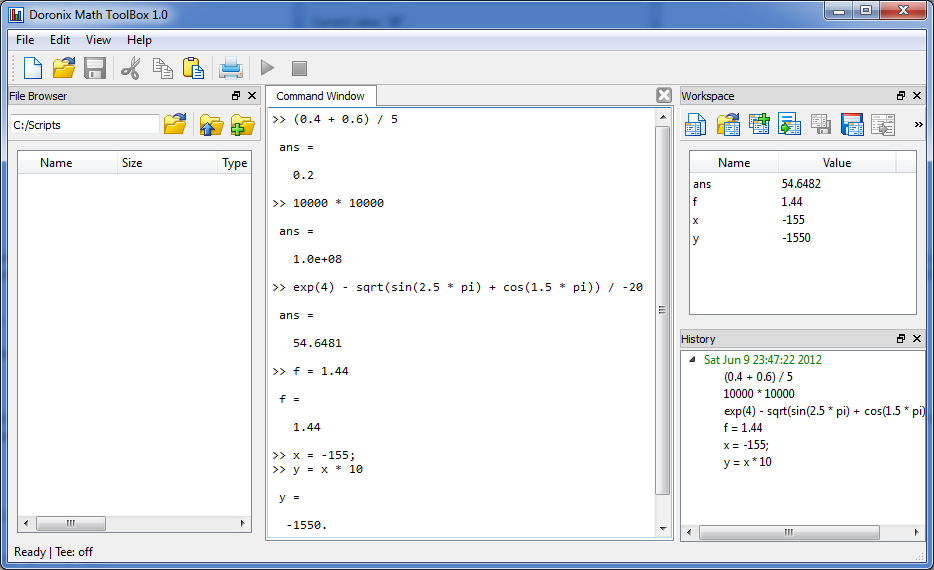Click Save workspace blue floppy icon
The width and height of the screenshot is (934, 570).
[852, 124]
